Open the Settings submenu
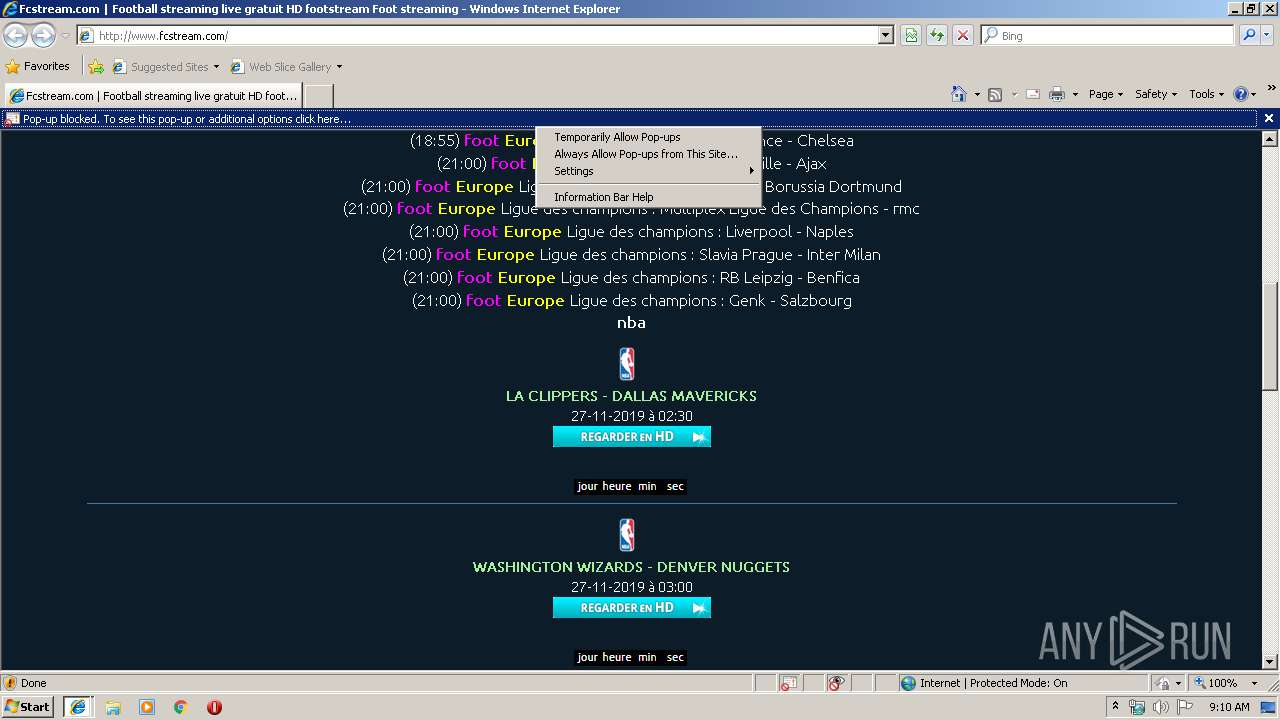This screenshot has width=1280, height=720. pos(648,171)
